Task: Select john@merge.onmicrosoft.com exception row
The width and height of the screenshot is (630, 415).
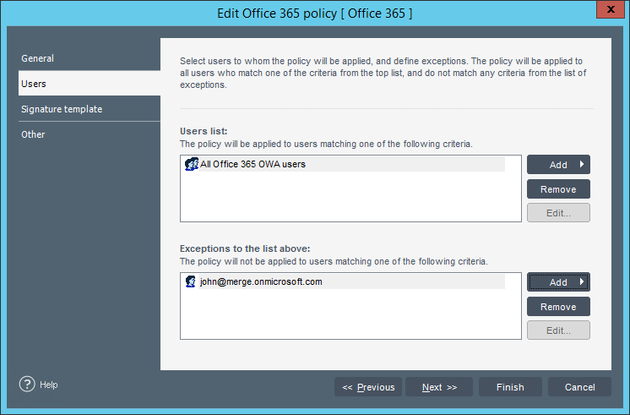Action: [344, 282]
